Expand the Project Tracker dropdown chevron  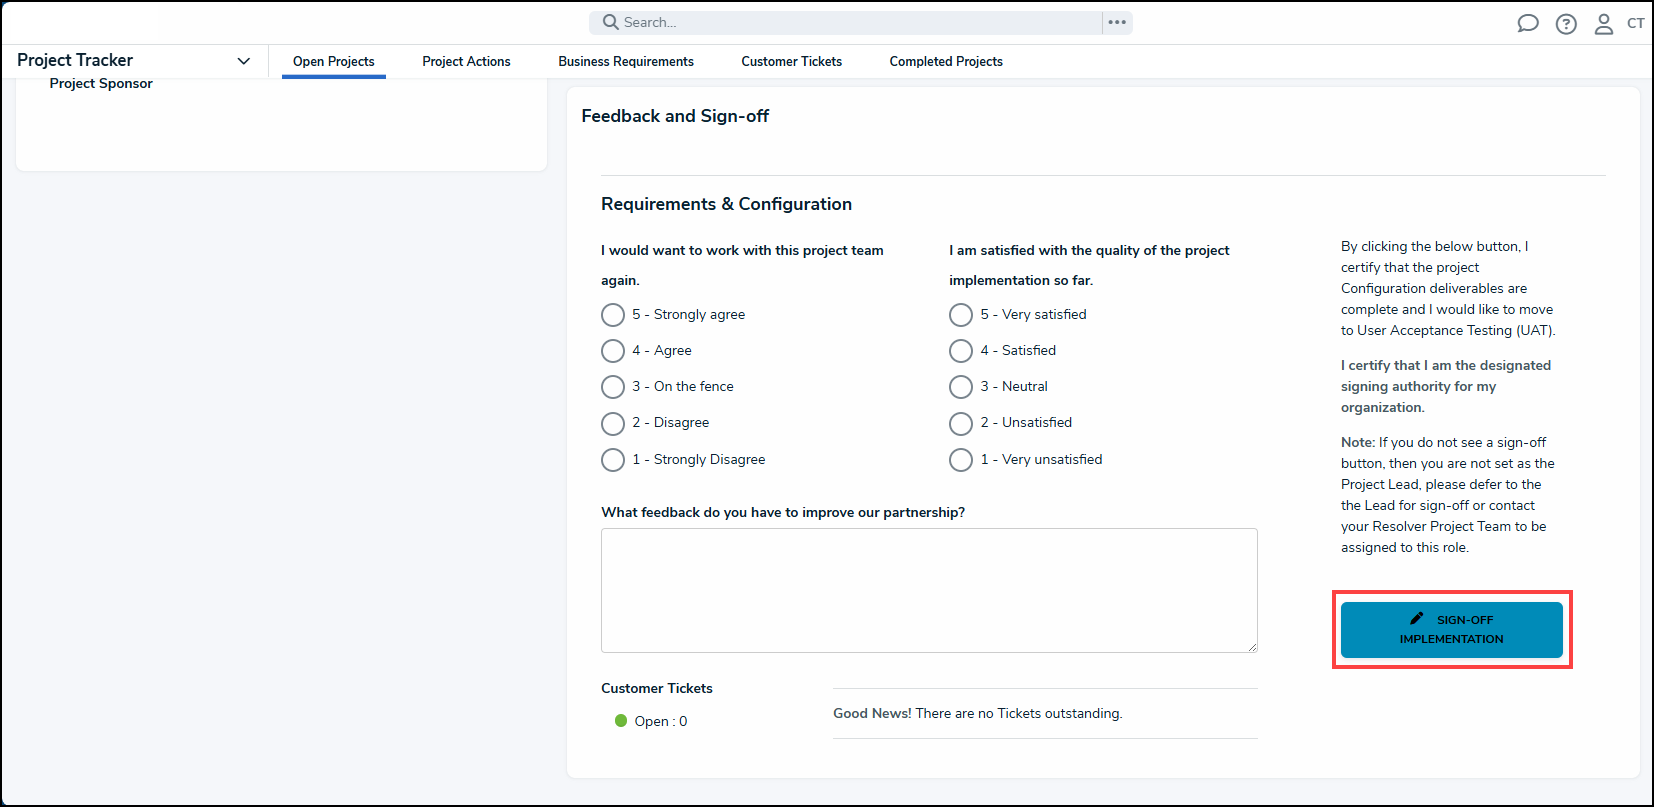pyautogui.click(x=243, y=61)
